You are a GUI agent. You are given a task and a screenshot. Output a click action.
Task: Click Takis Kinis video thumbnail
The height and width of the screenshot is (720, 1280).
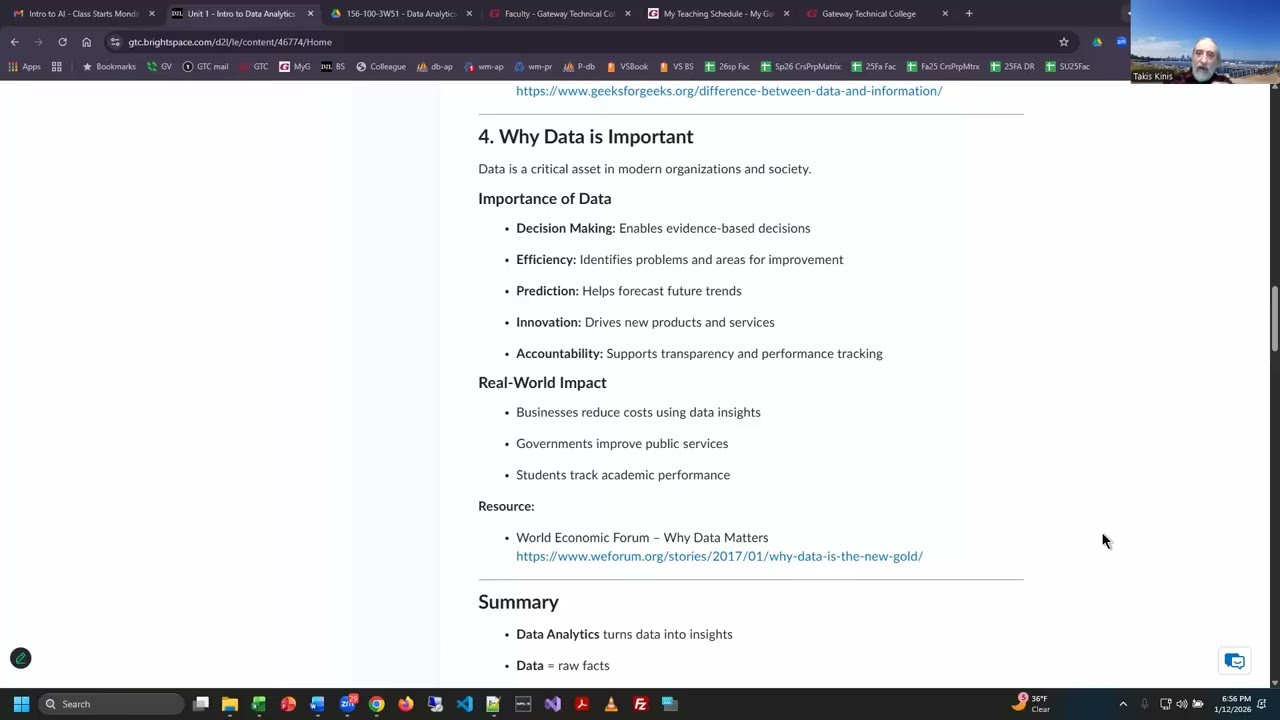point(1205,42)
